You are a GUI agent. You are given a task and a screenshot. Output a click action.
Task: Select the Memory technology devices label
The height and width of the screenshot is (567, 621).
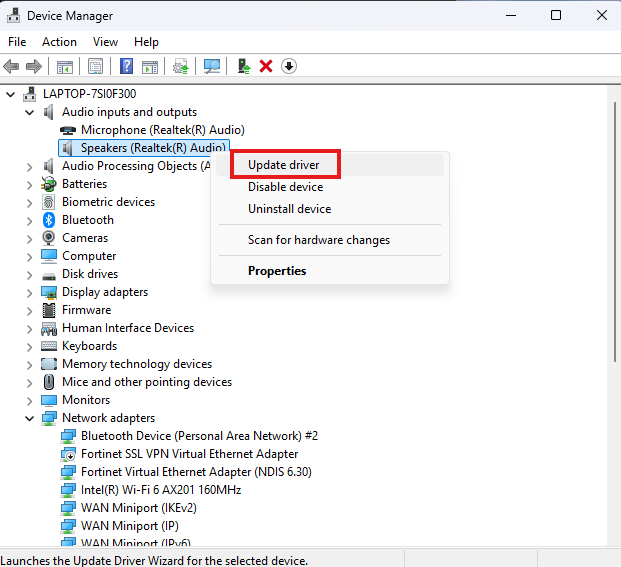coord(137,364)
